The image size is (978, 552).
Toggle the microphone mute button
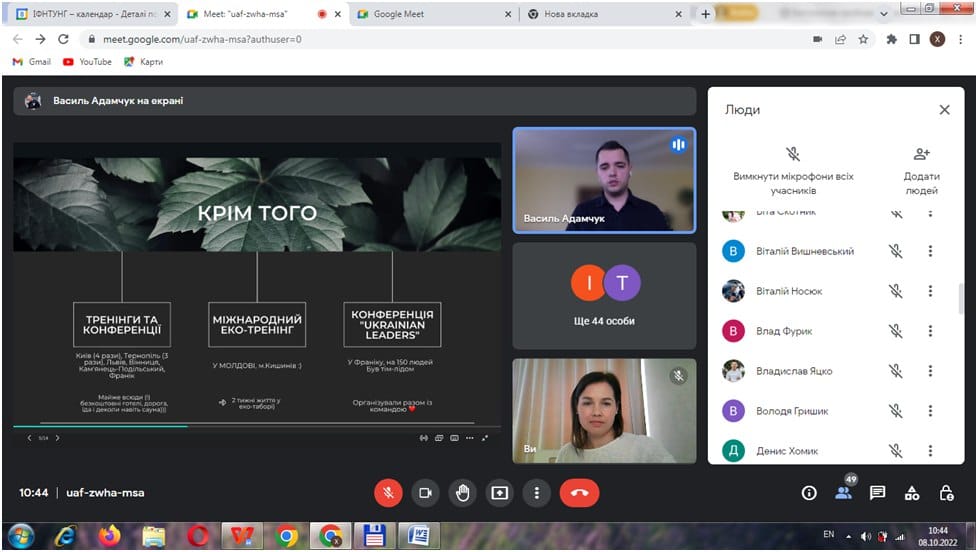coord(388,493)
